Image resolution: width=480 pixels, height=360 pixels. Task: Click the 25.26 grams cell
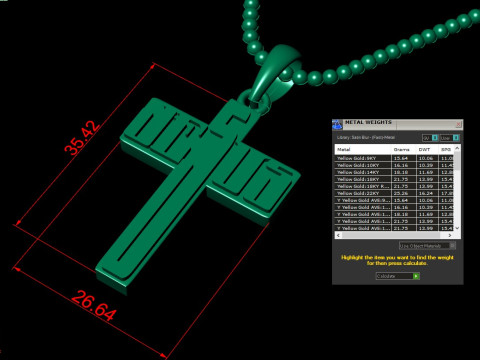coord(404,193)
